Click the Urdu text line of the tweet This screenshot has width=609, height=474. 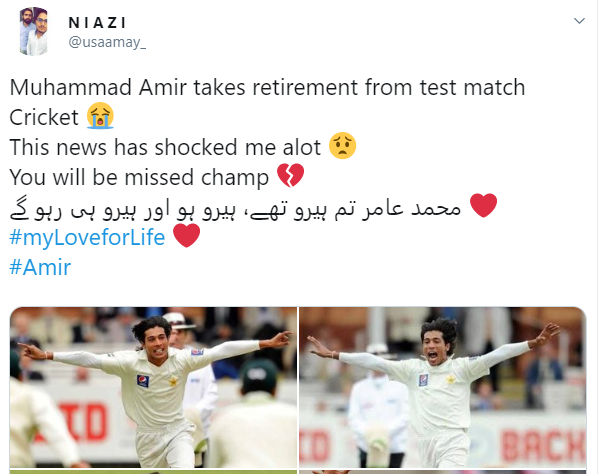(x=235, y=208)
